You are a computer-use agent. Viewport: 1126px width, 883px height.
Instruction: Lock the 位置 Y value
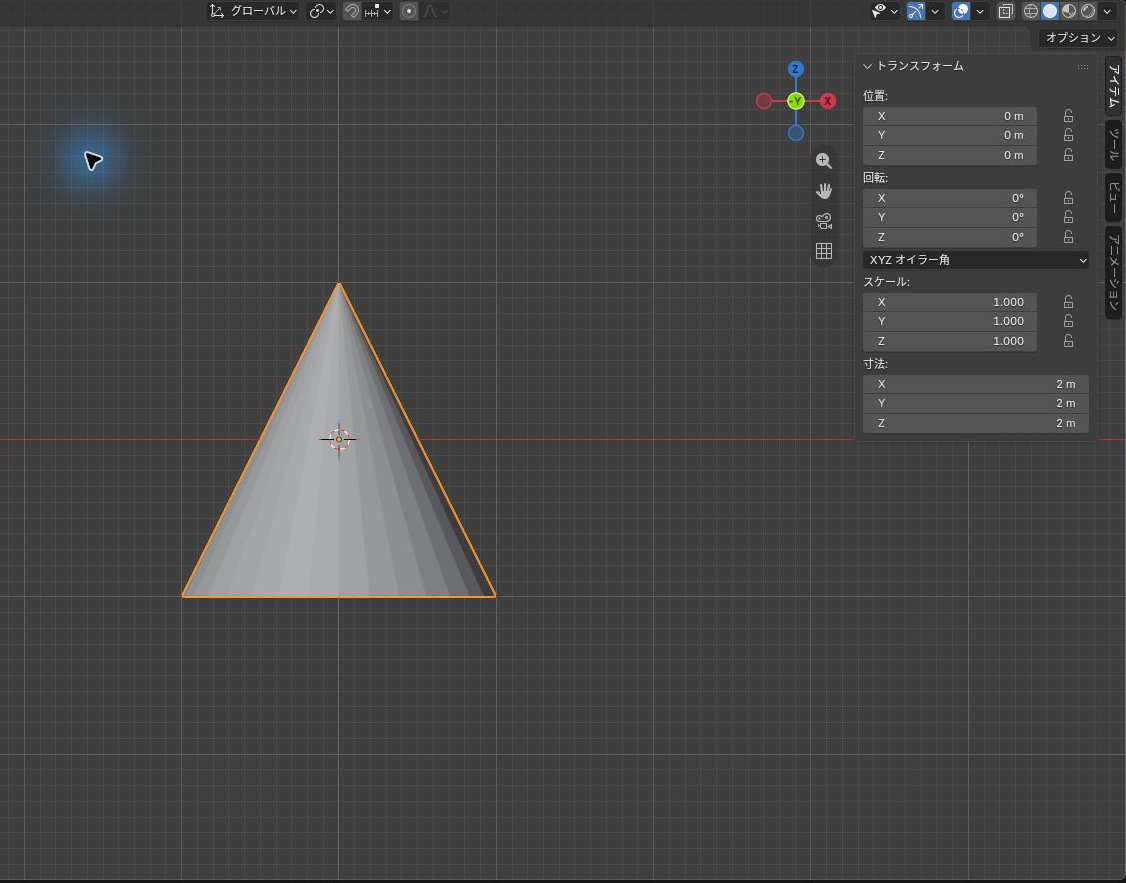1069,135
